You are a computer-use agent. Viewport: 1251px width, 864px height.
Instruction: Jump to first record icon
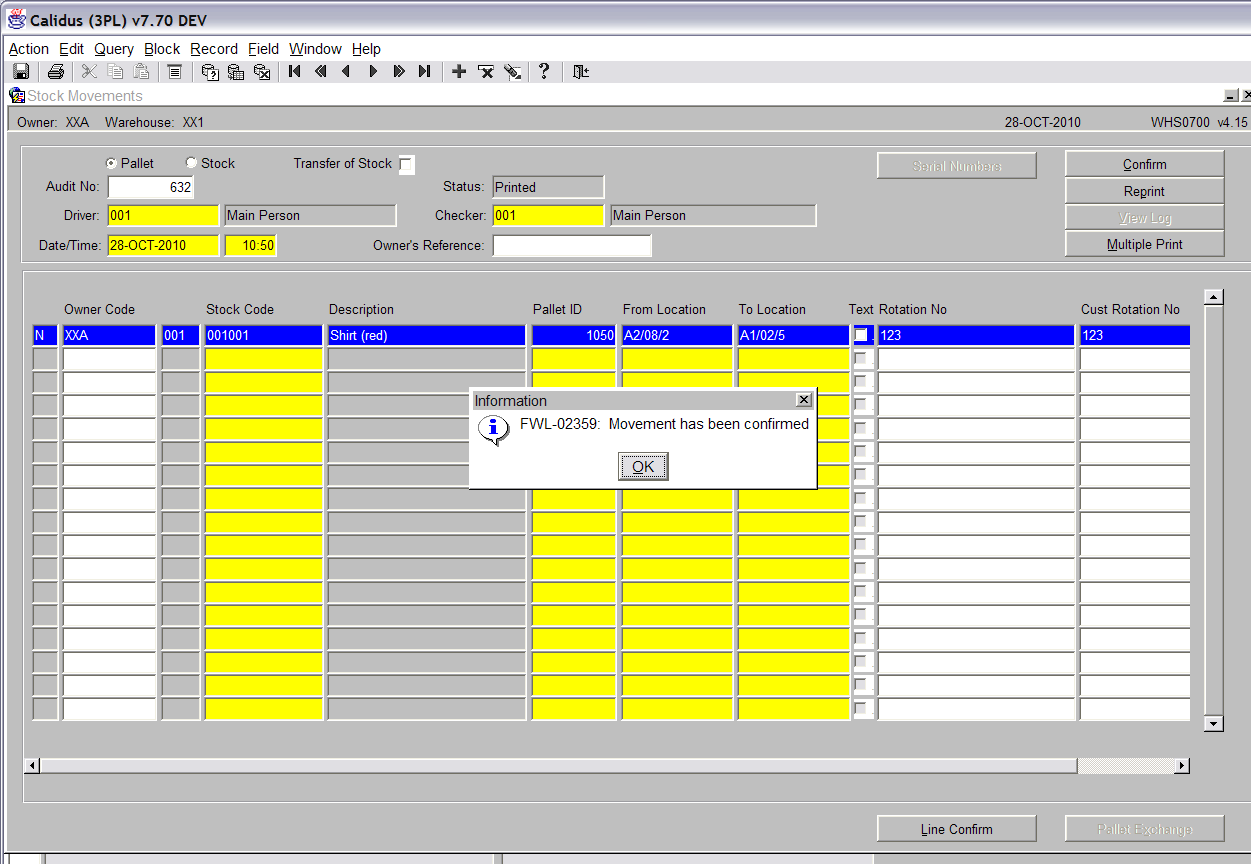(x=295, y=71)
